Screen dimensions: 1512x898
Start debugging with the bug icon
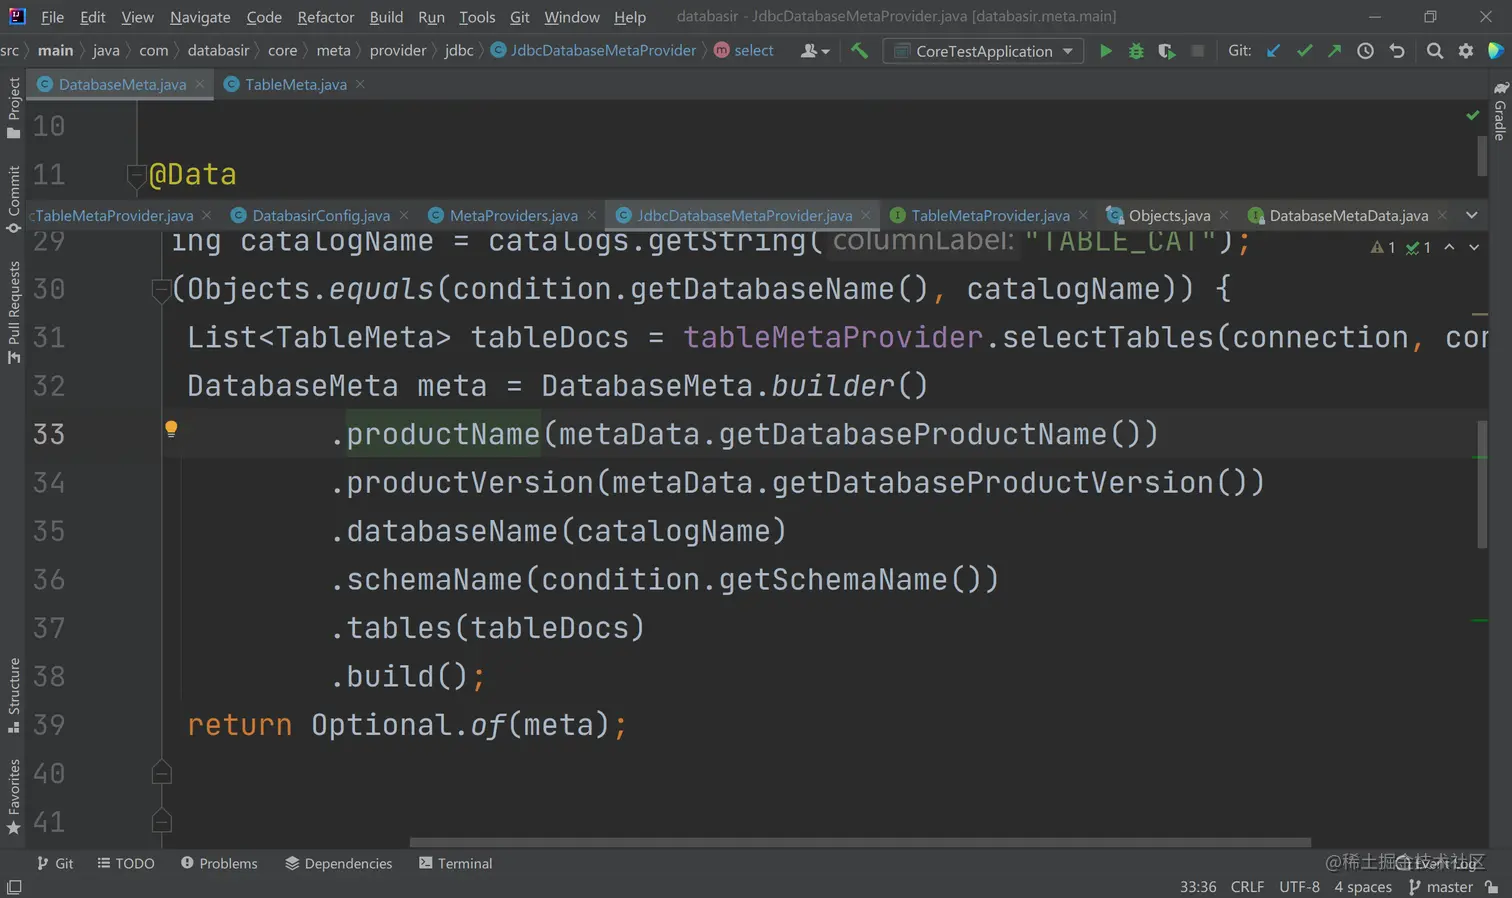(x=1136, y=51)
